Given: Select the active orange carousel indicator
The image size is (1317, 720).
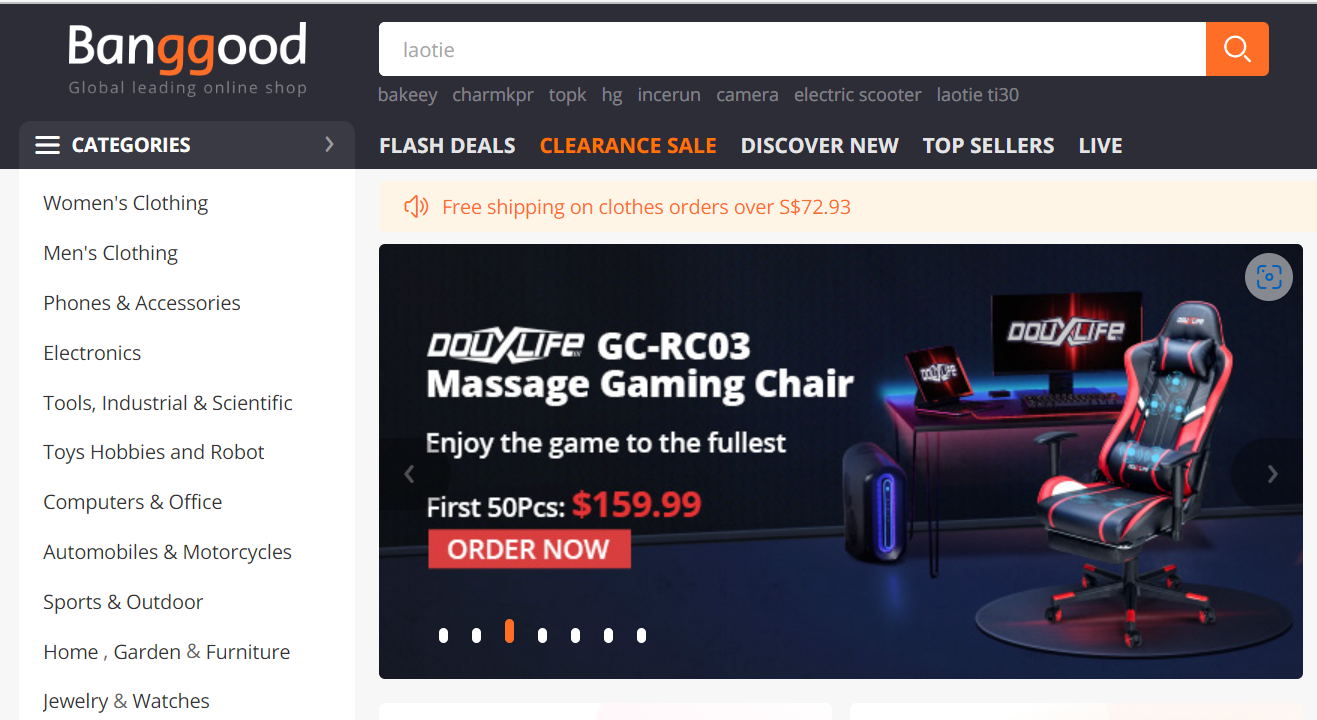Looking at the screenshot, I should pos(509,631).
